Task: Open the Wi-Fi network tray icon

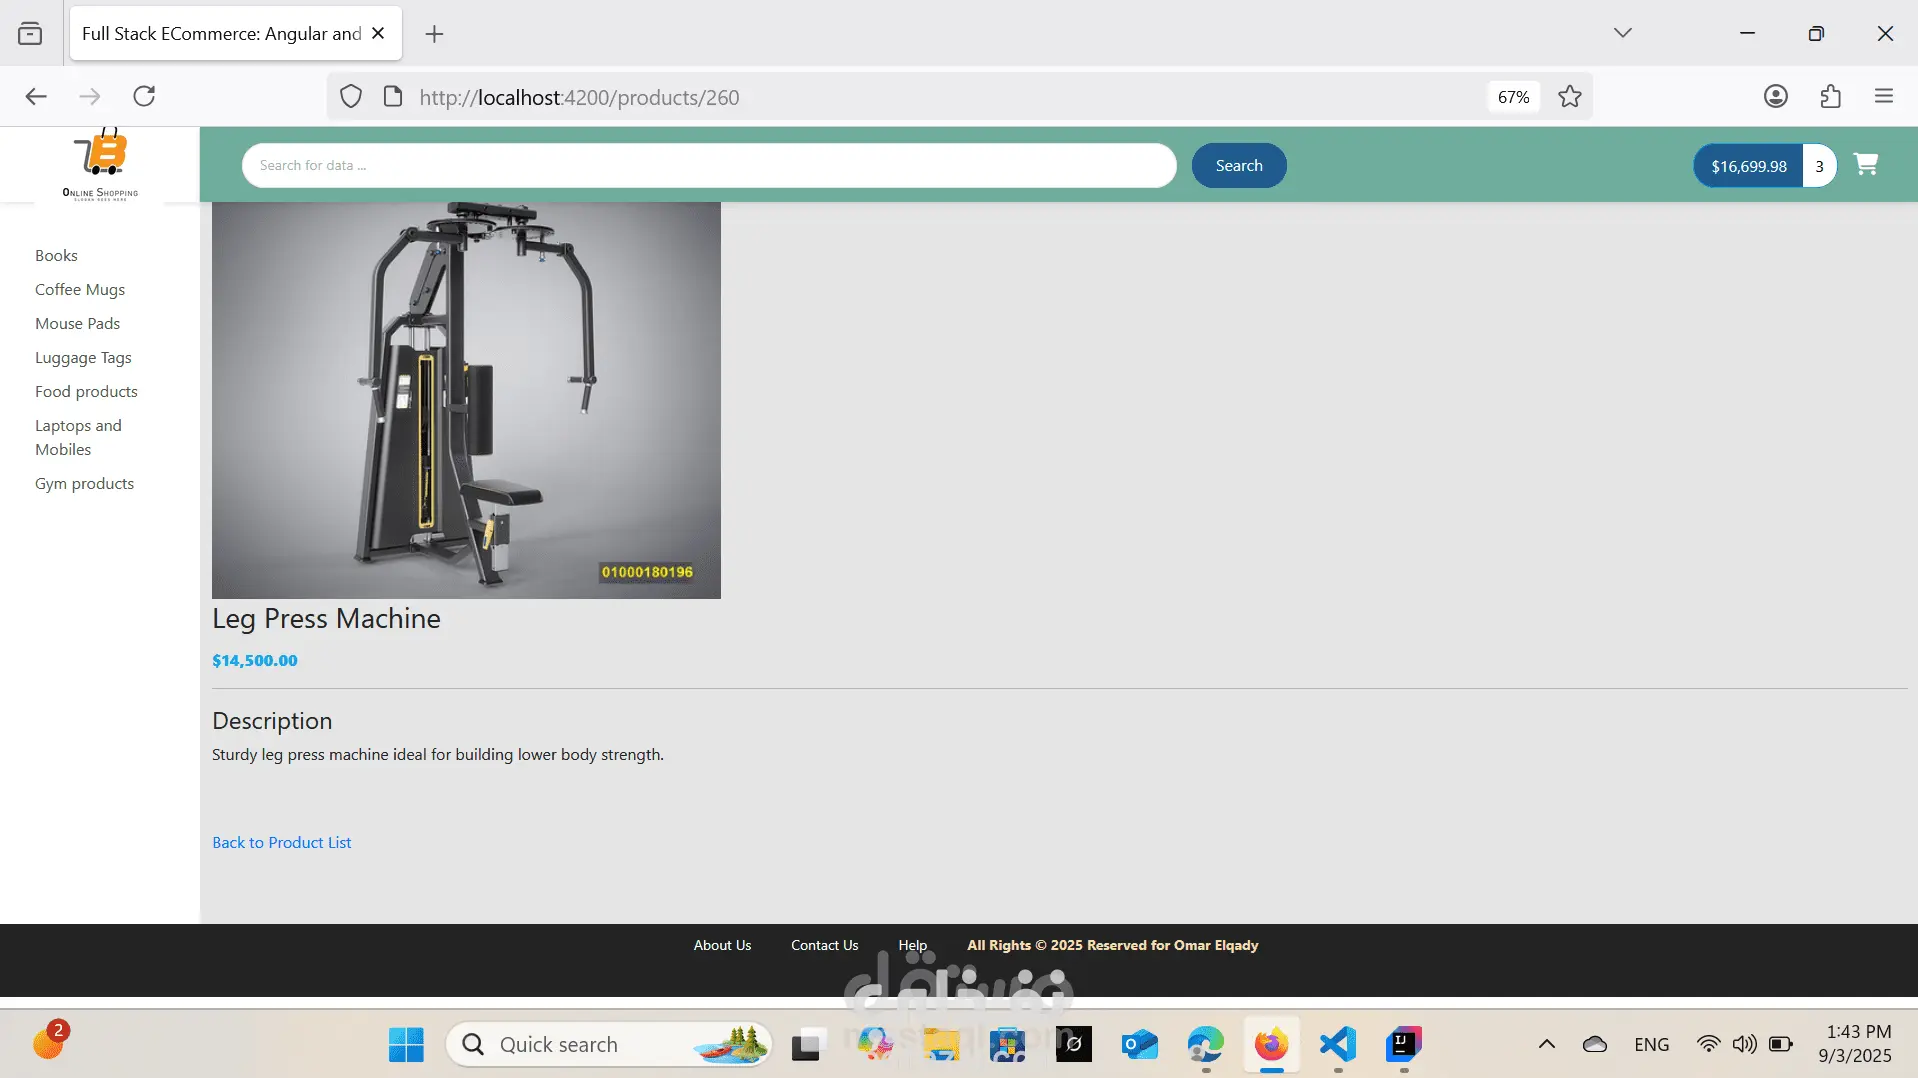Action: [1709, 1045]
